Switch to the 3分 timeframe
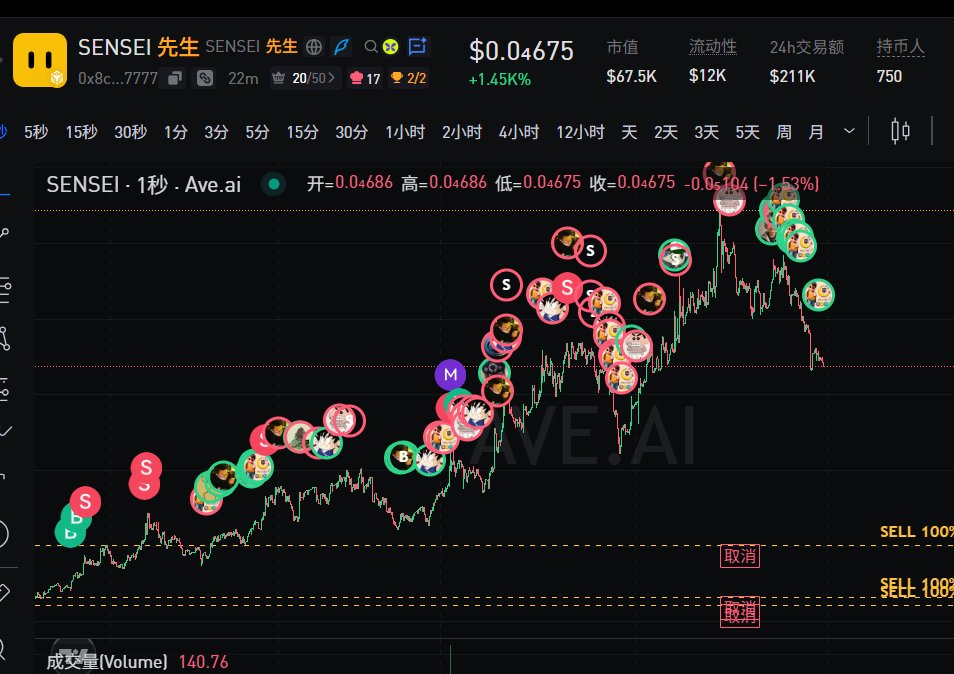This screenshot has height=674, width=954. pos(216,132)
